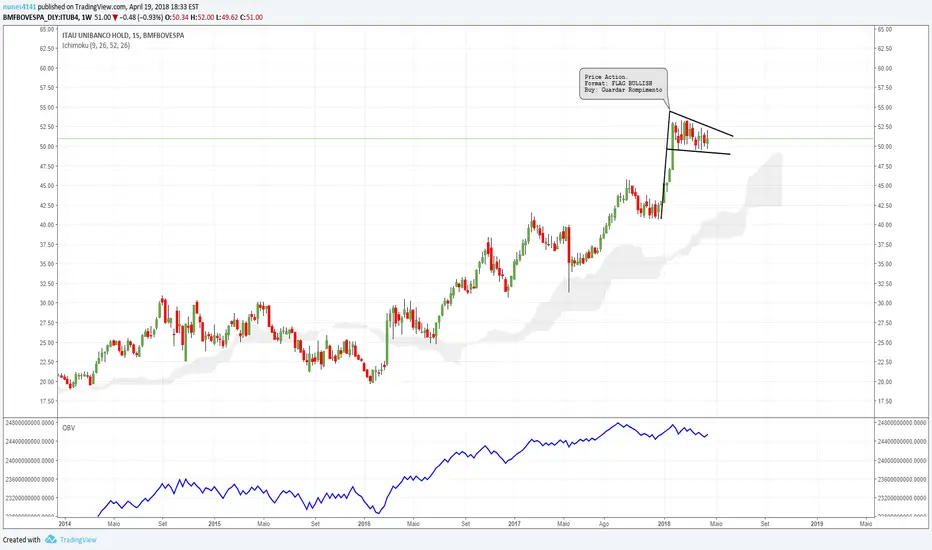Click the '-0.48 (-0.93%)' change value
The height and width of the screenshot is (550, 932).
tap(141, 17)
